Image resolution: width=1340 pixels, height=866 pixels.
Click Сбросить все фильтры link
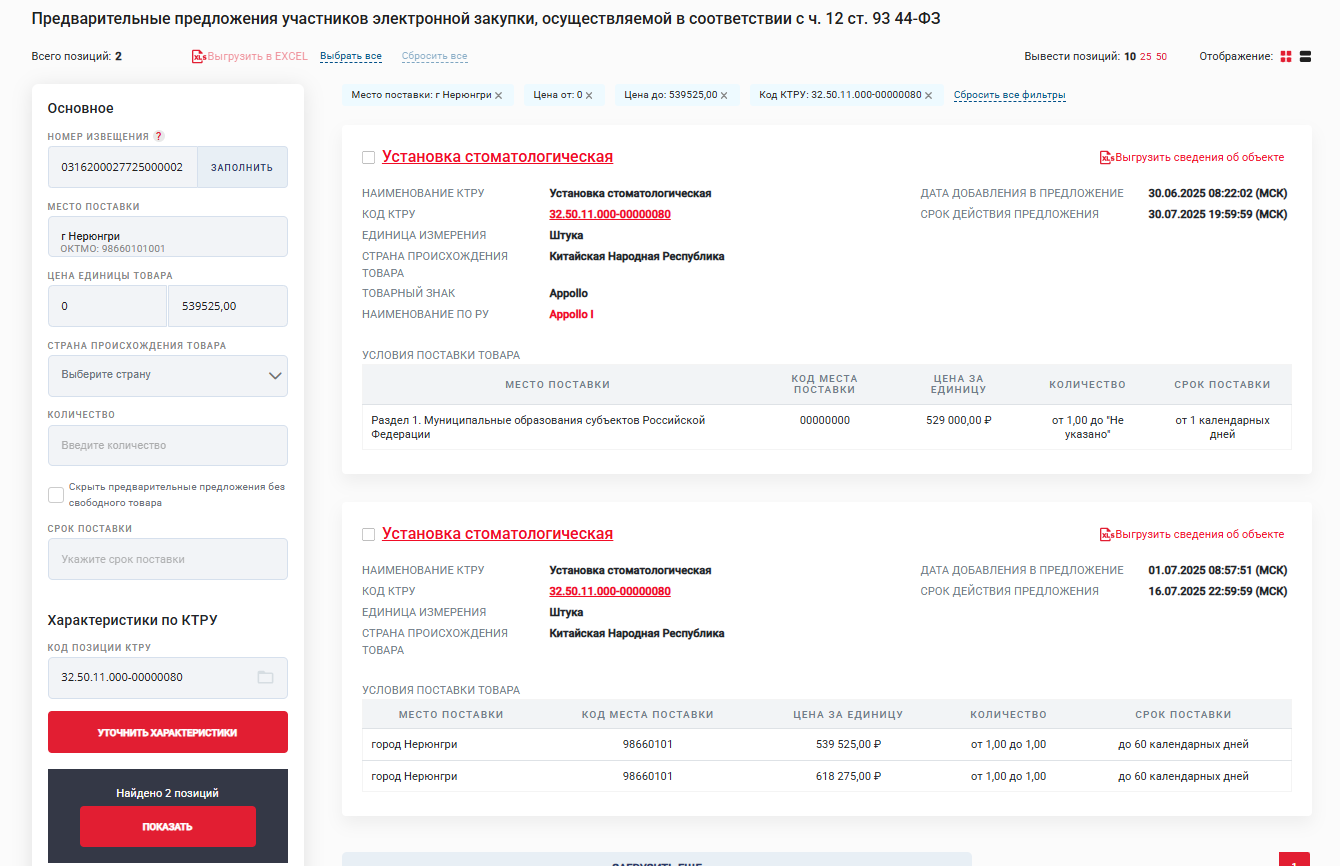click(1010, 96)
